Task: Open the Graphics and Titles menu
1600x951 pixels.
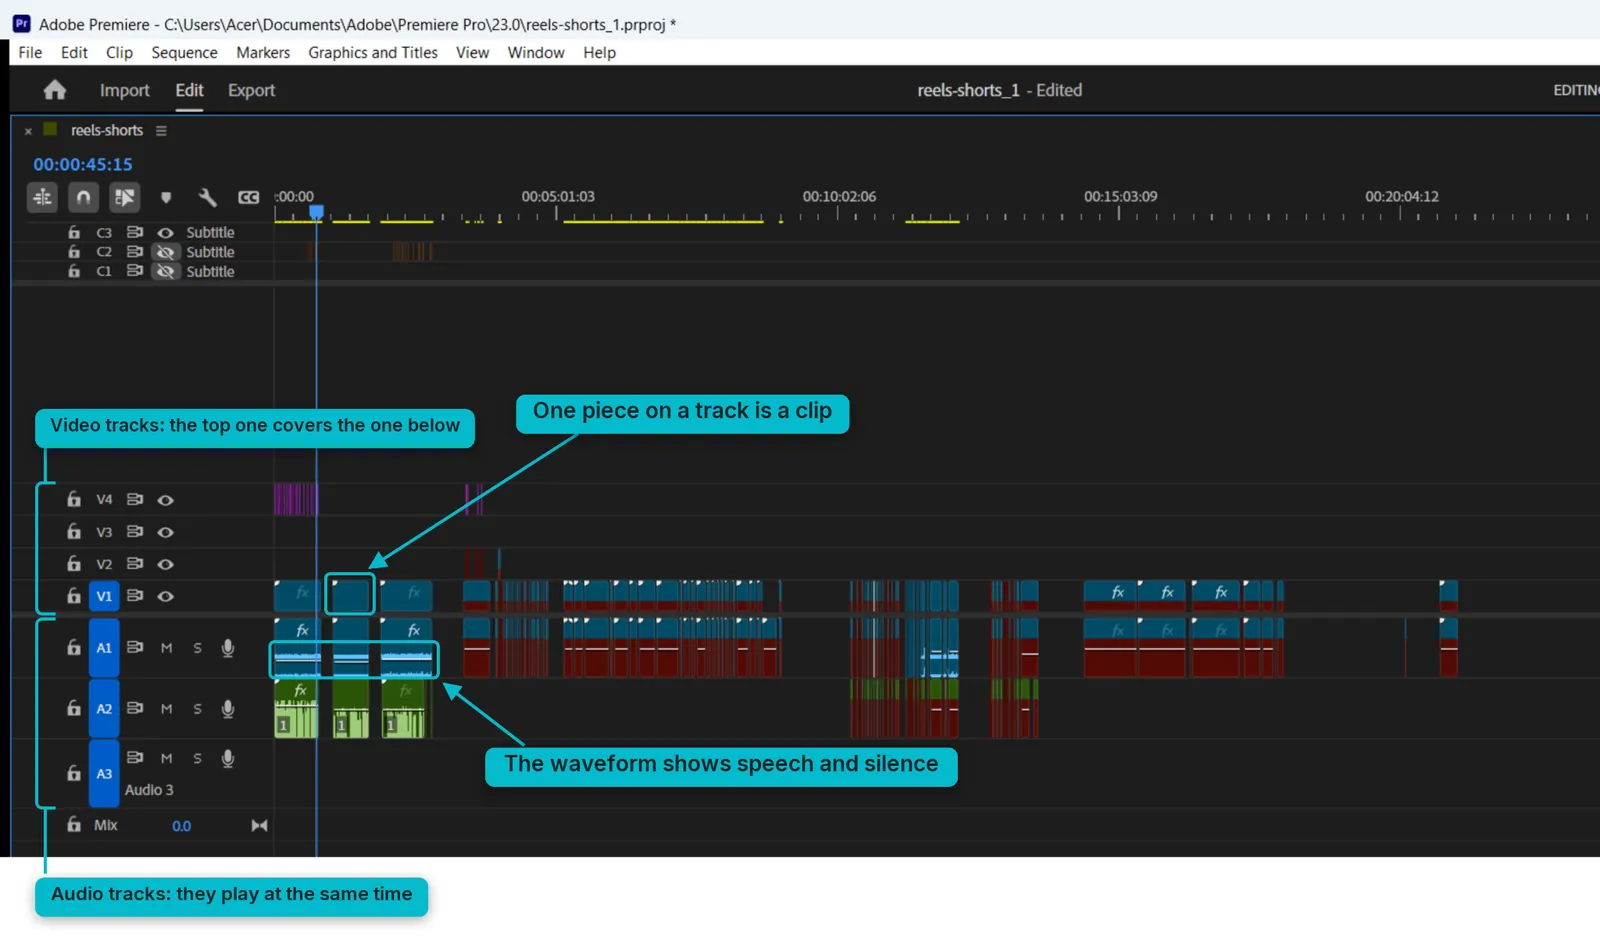Action: 373,53
